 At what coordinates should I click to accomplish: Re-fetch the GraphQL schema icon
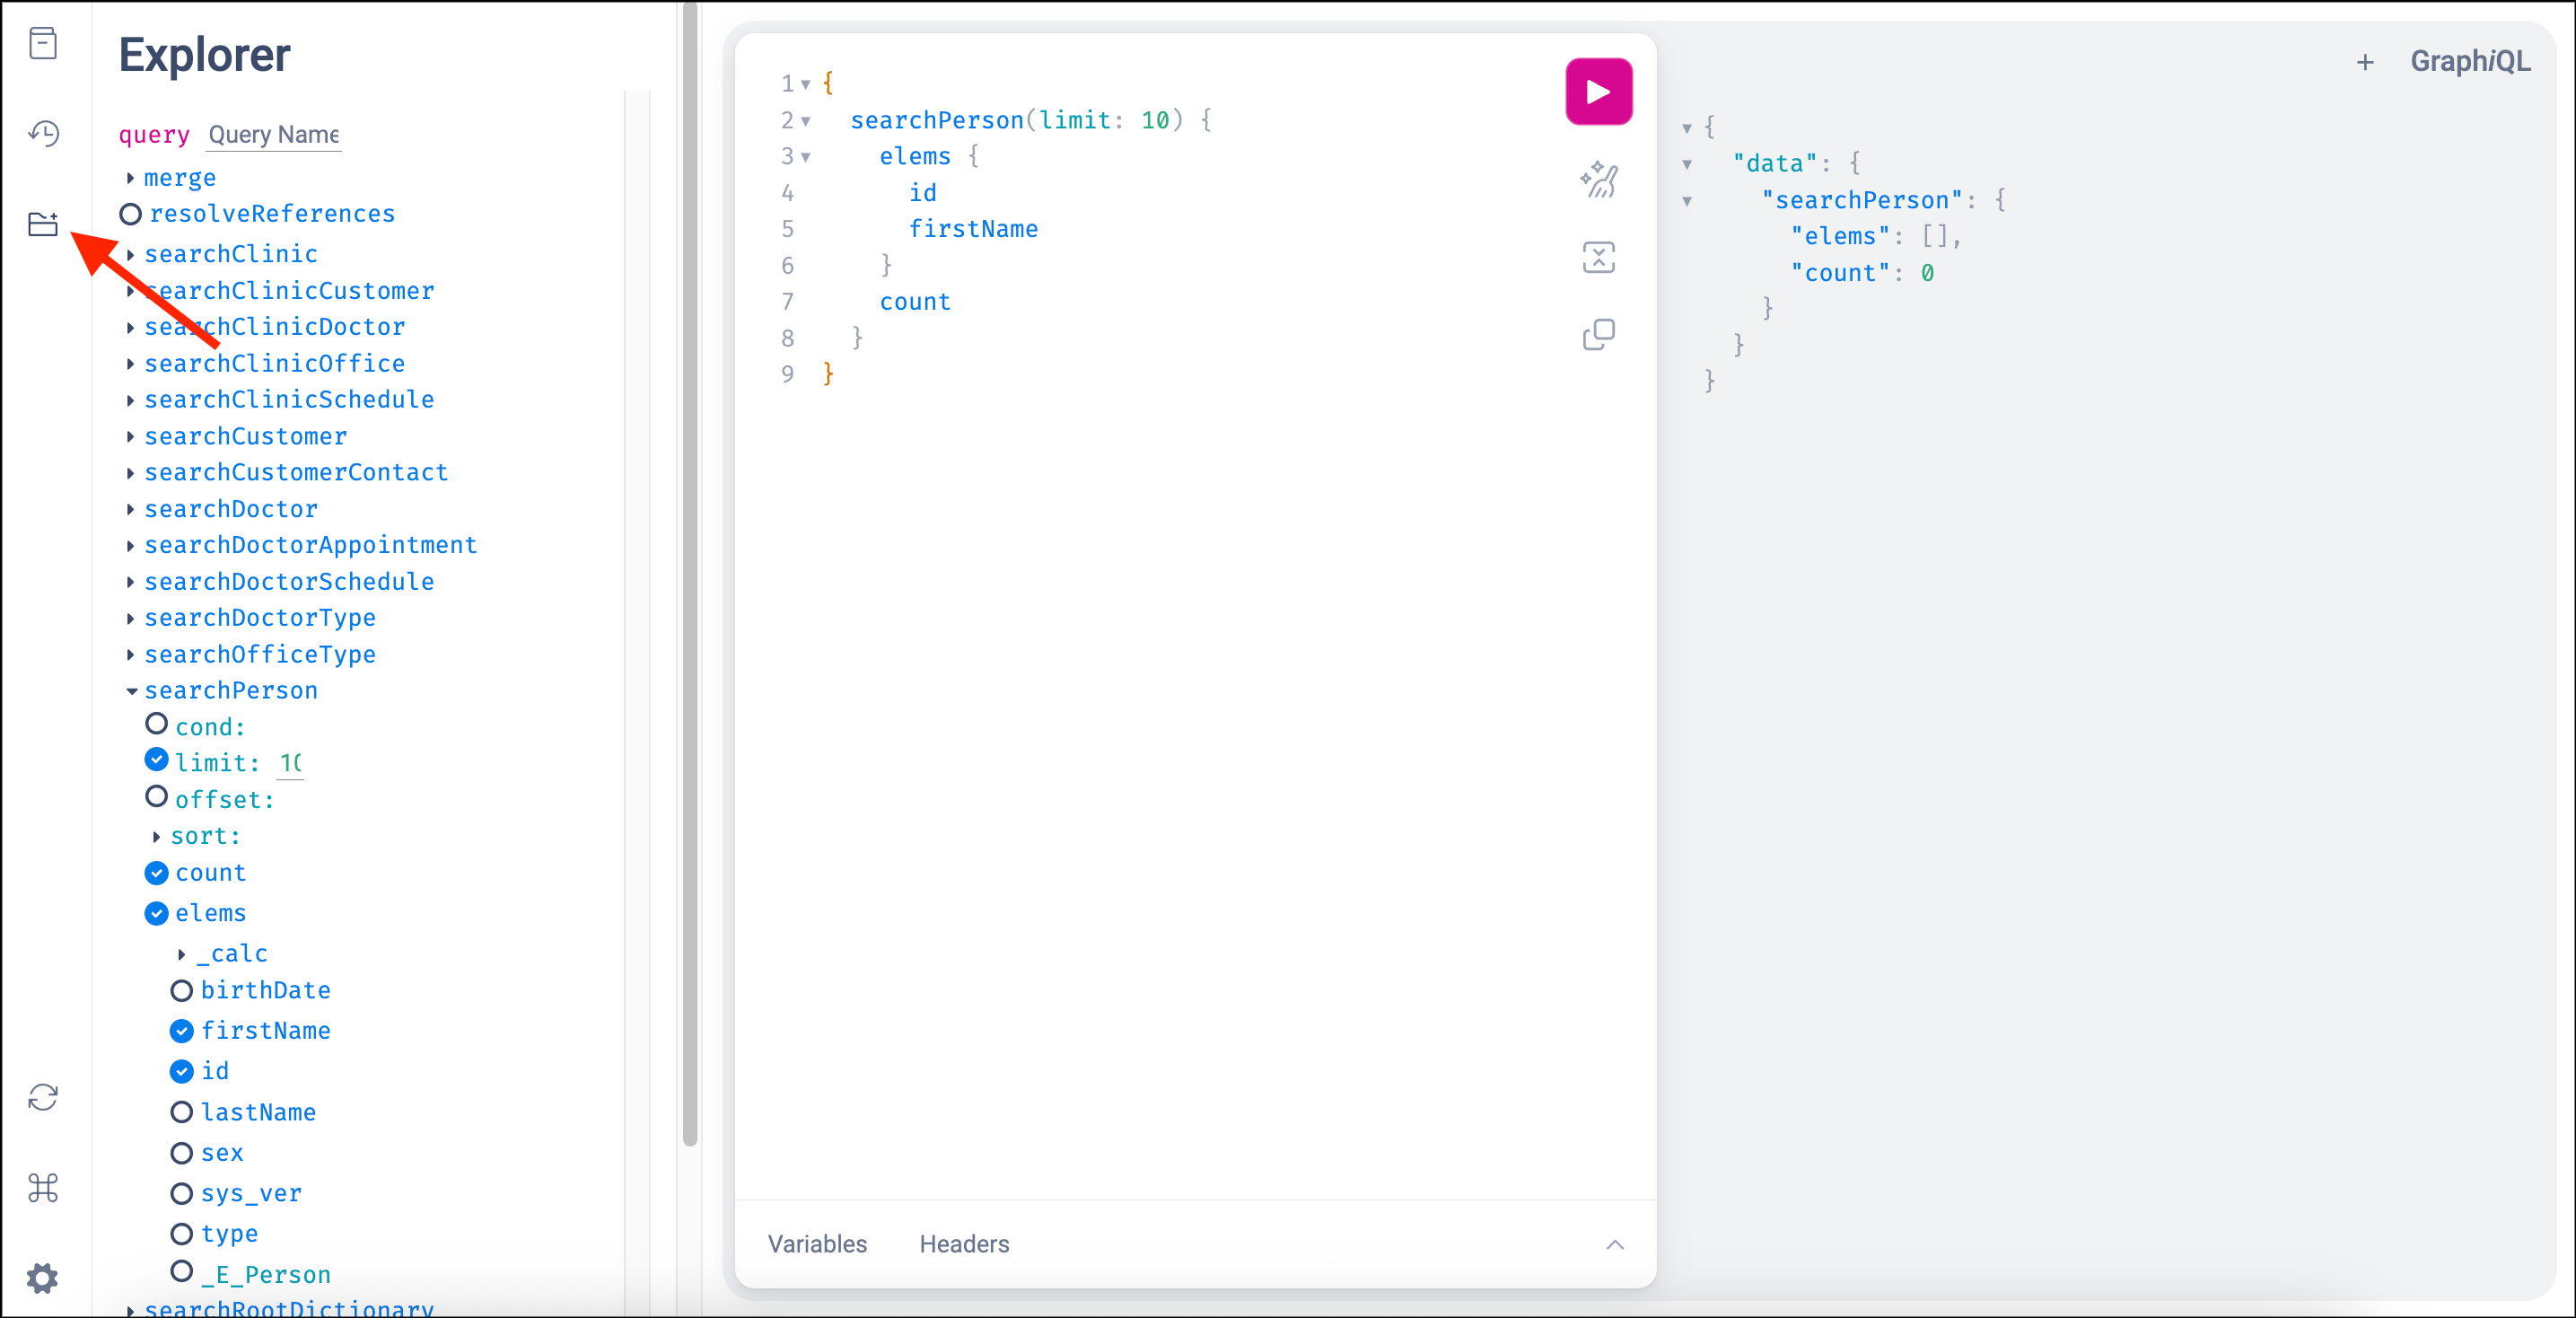[x=43, y=1097]
